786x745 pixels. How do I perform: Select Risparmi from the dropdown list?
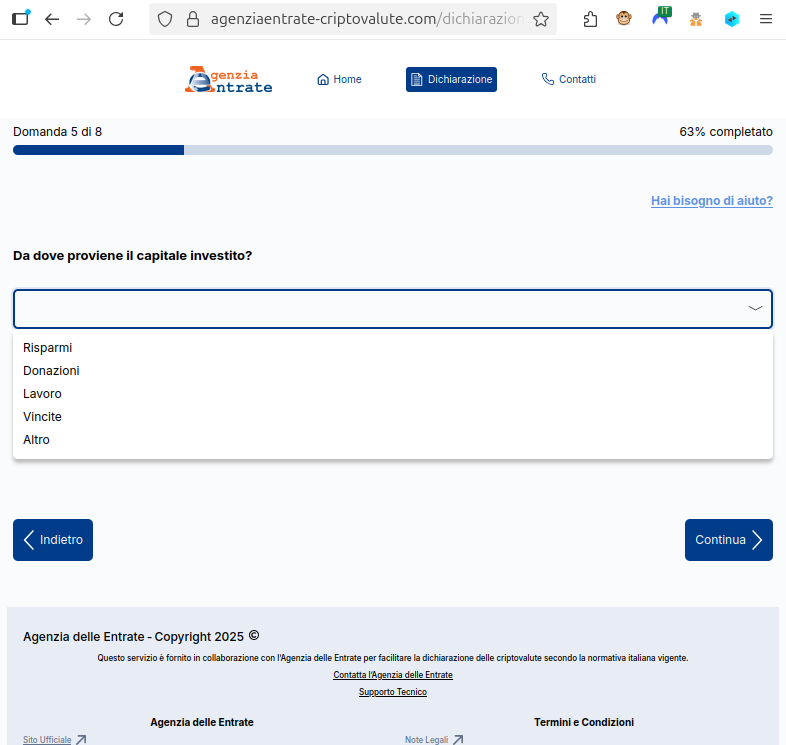(x=48, y=348)
